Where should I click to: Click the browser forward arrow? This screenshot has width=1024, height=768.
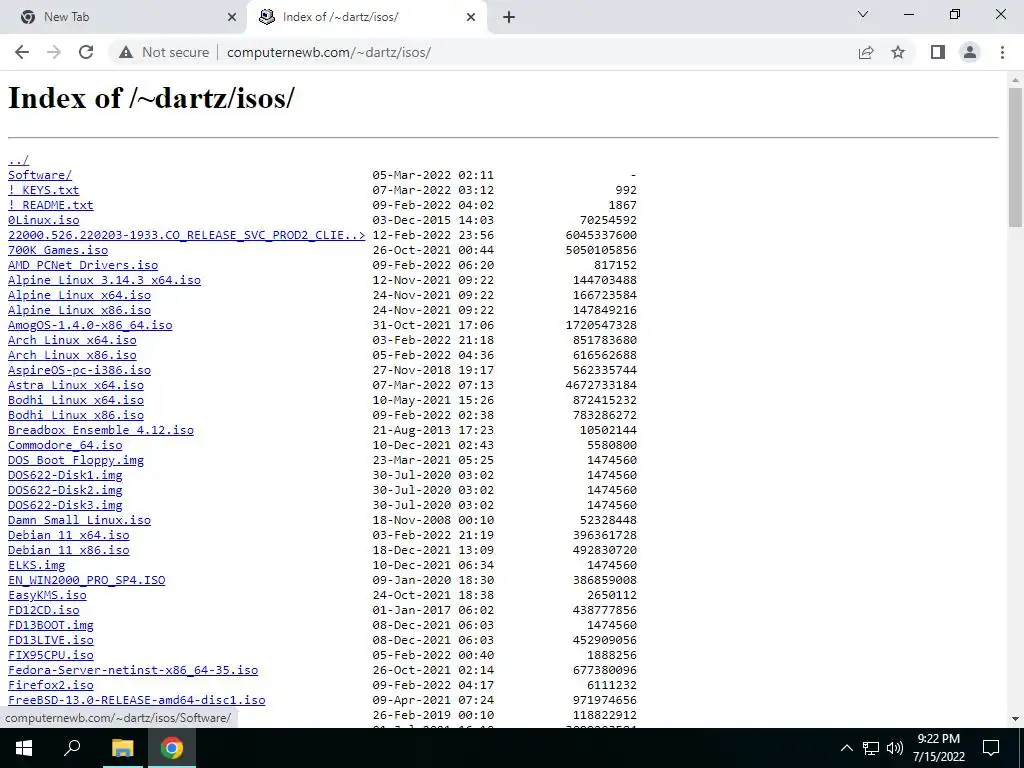pyautogui.click(x=54, y=52)
